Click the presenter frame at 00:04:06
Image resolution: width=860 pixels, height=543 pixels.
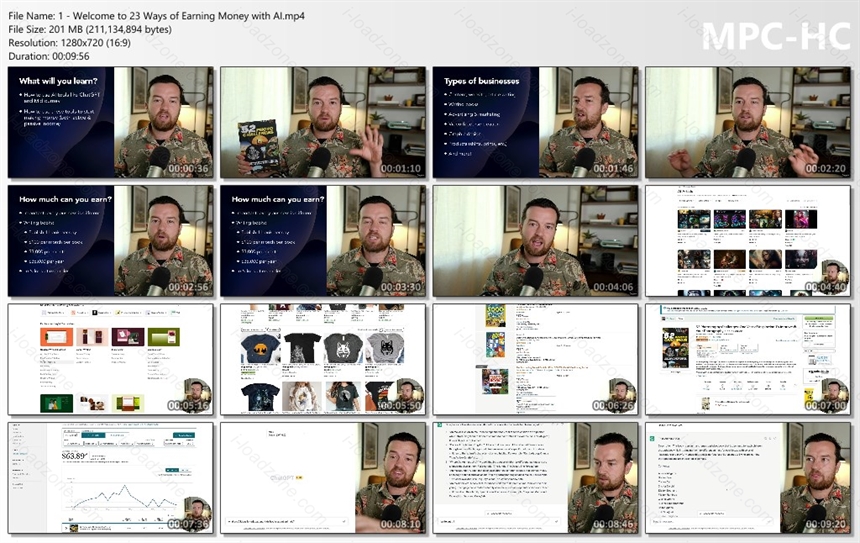click(x=535, y=241)
